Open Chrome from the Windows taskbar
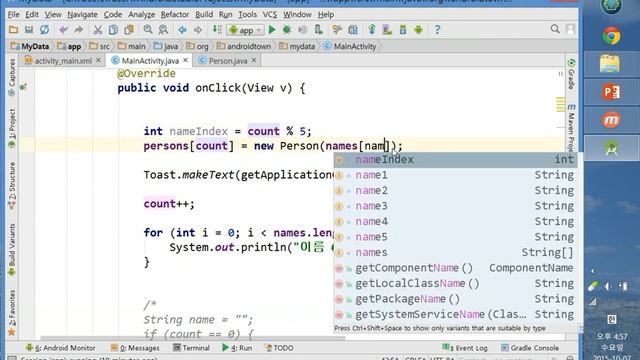The image size is (640, 360). [611, 37]
